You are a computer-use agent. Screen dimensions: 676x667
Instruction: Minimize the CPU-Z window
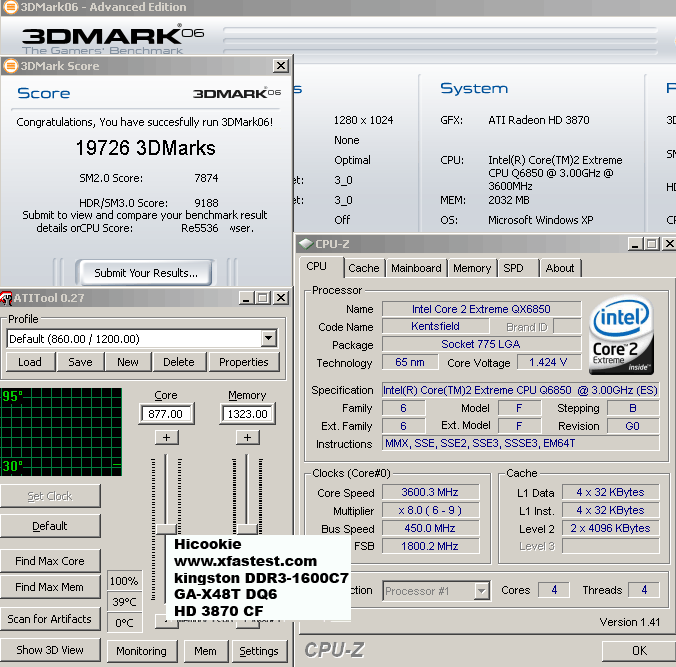[x=634, y=244]
